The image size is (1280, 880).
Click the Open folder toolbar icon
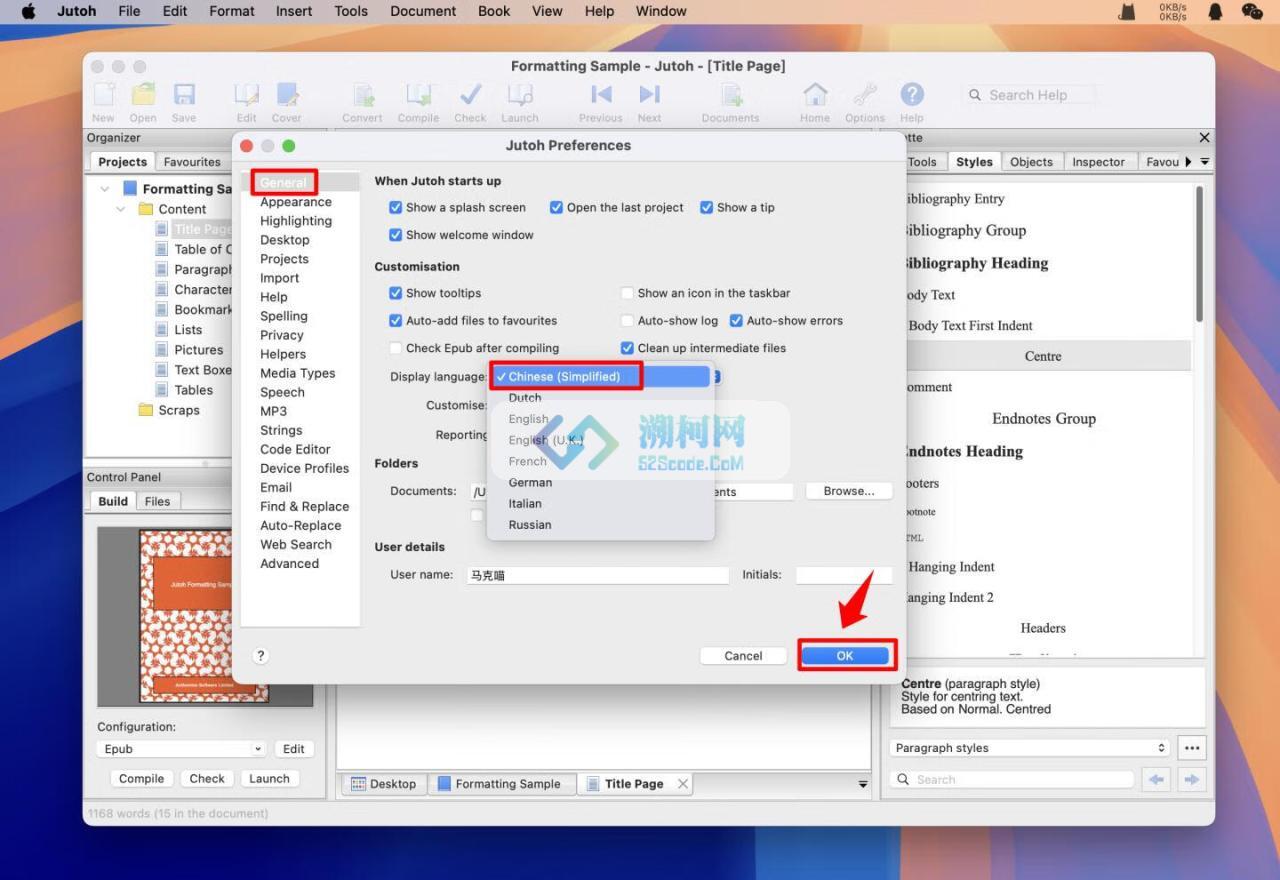[x=143, y=95]
